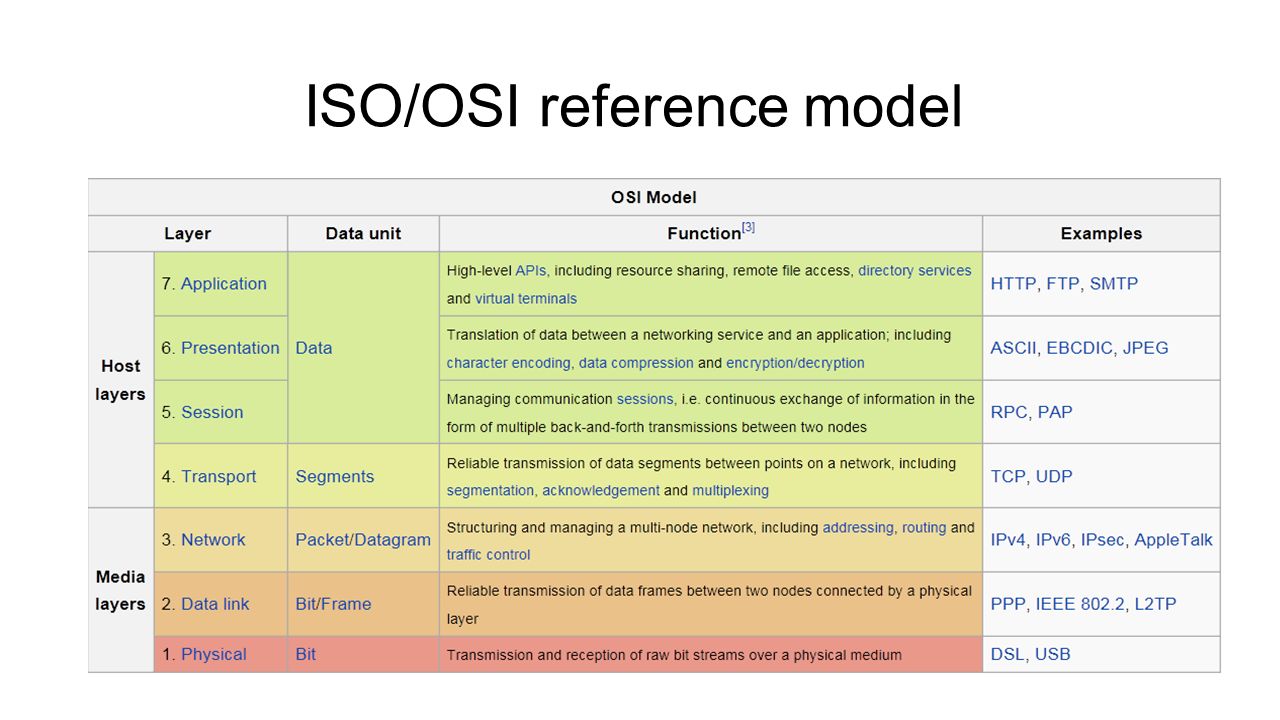Click the IEEE 802.2 link
This screenshot has height=720, width=1280.
click(x=1080, y=604)
